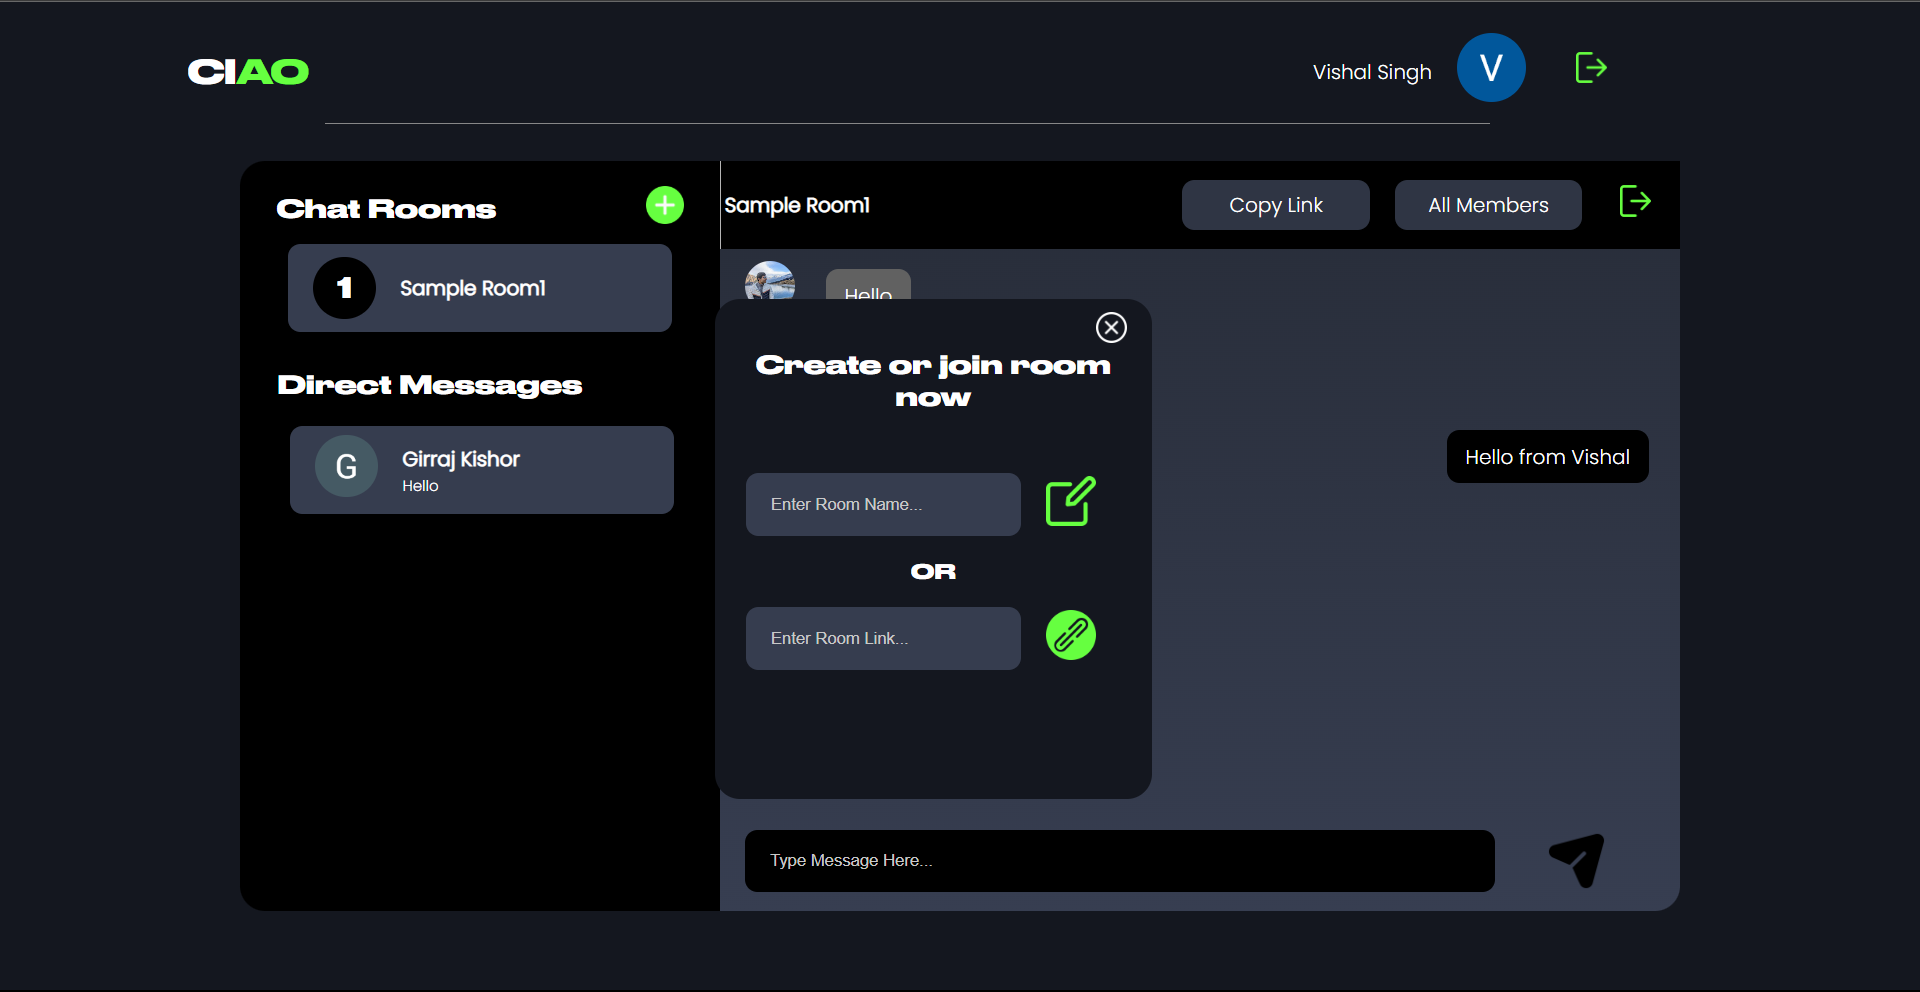This screenshot has width=1920, height=992.
Task: Send the message using the paper plane icon
Action: tap(1576, 860)
